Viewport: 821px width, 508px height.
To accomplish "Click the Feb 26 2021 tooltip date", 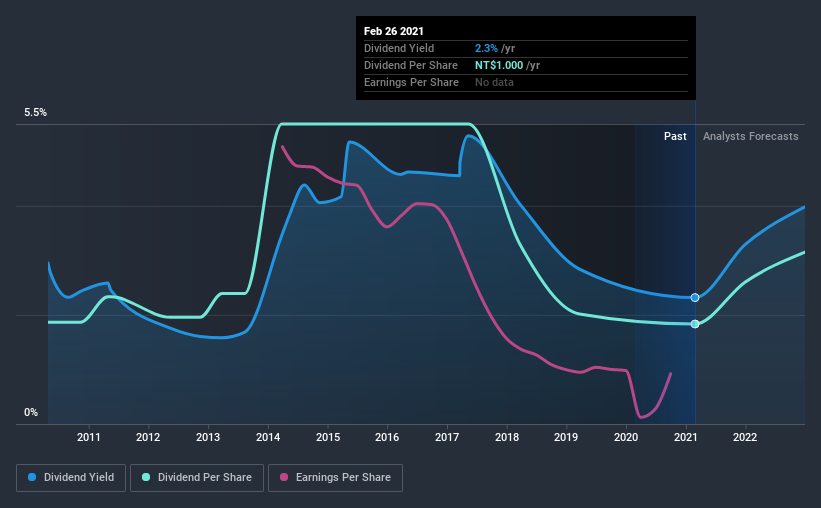I will point(394,31).
